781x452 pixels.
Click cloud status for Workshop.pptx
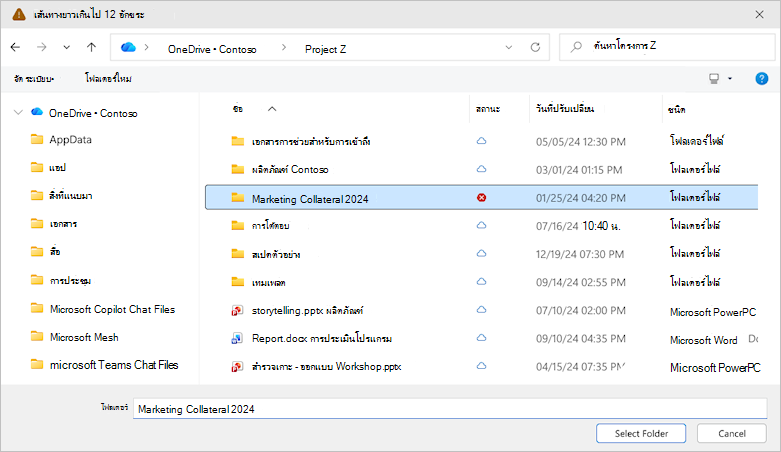(x=482, y=366)
